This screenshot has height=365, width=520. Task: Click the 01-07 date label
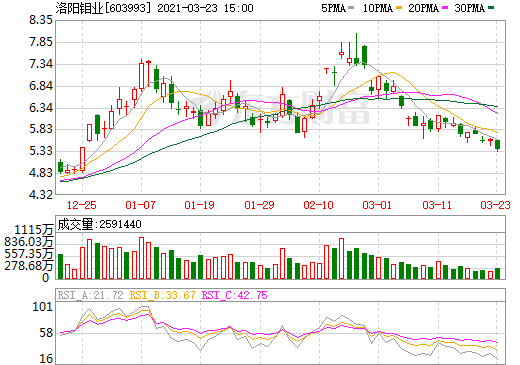(x=140, y=205)
